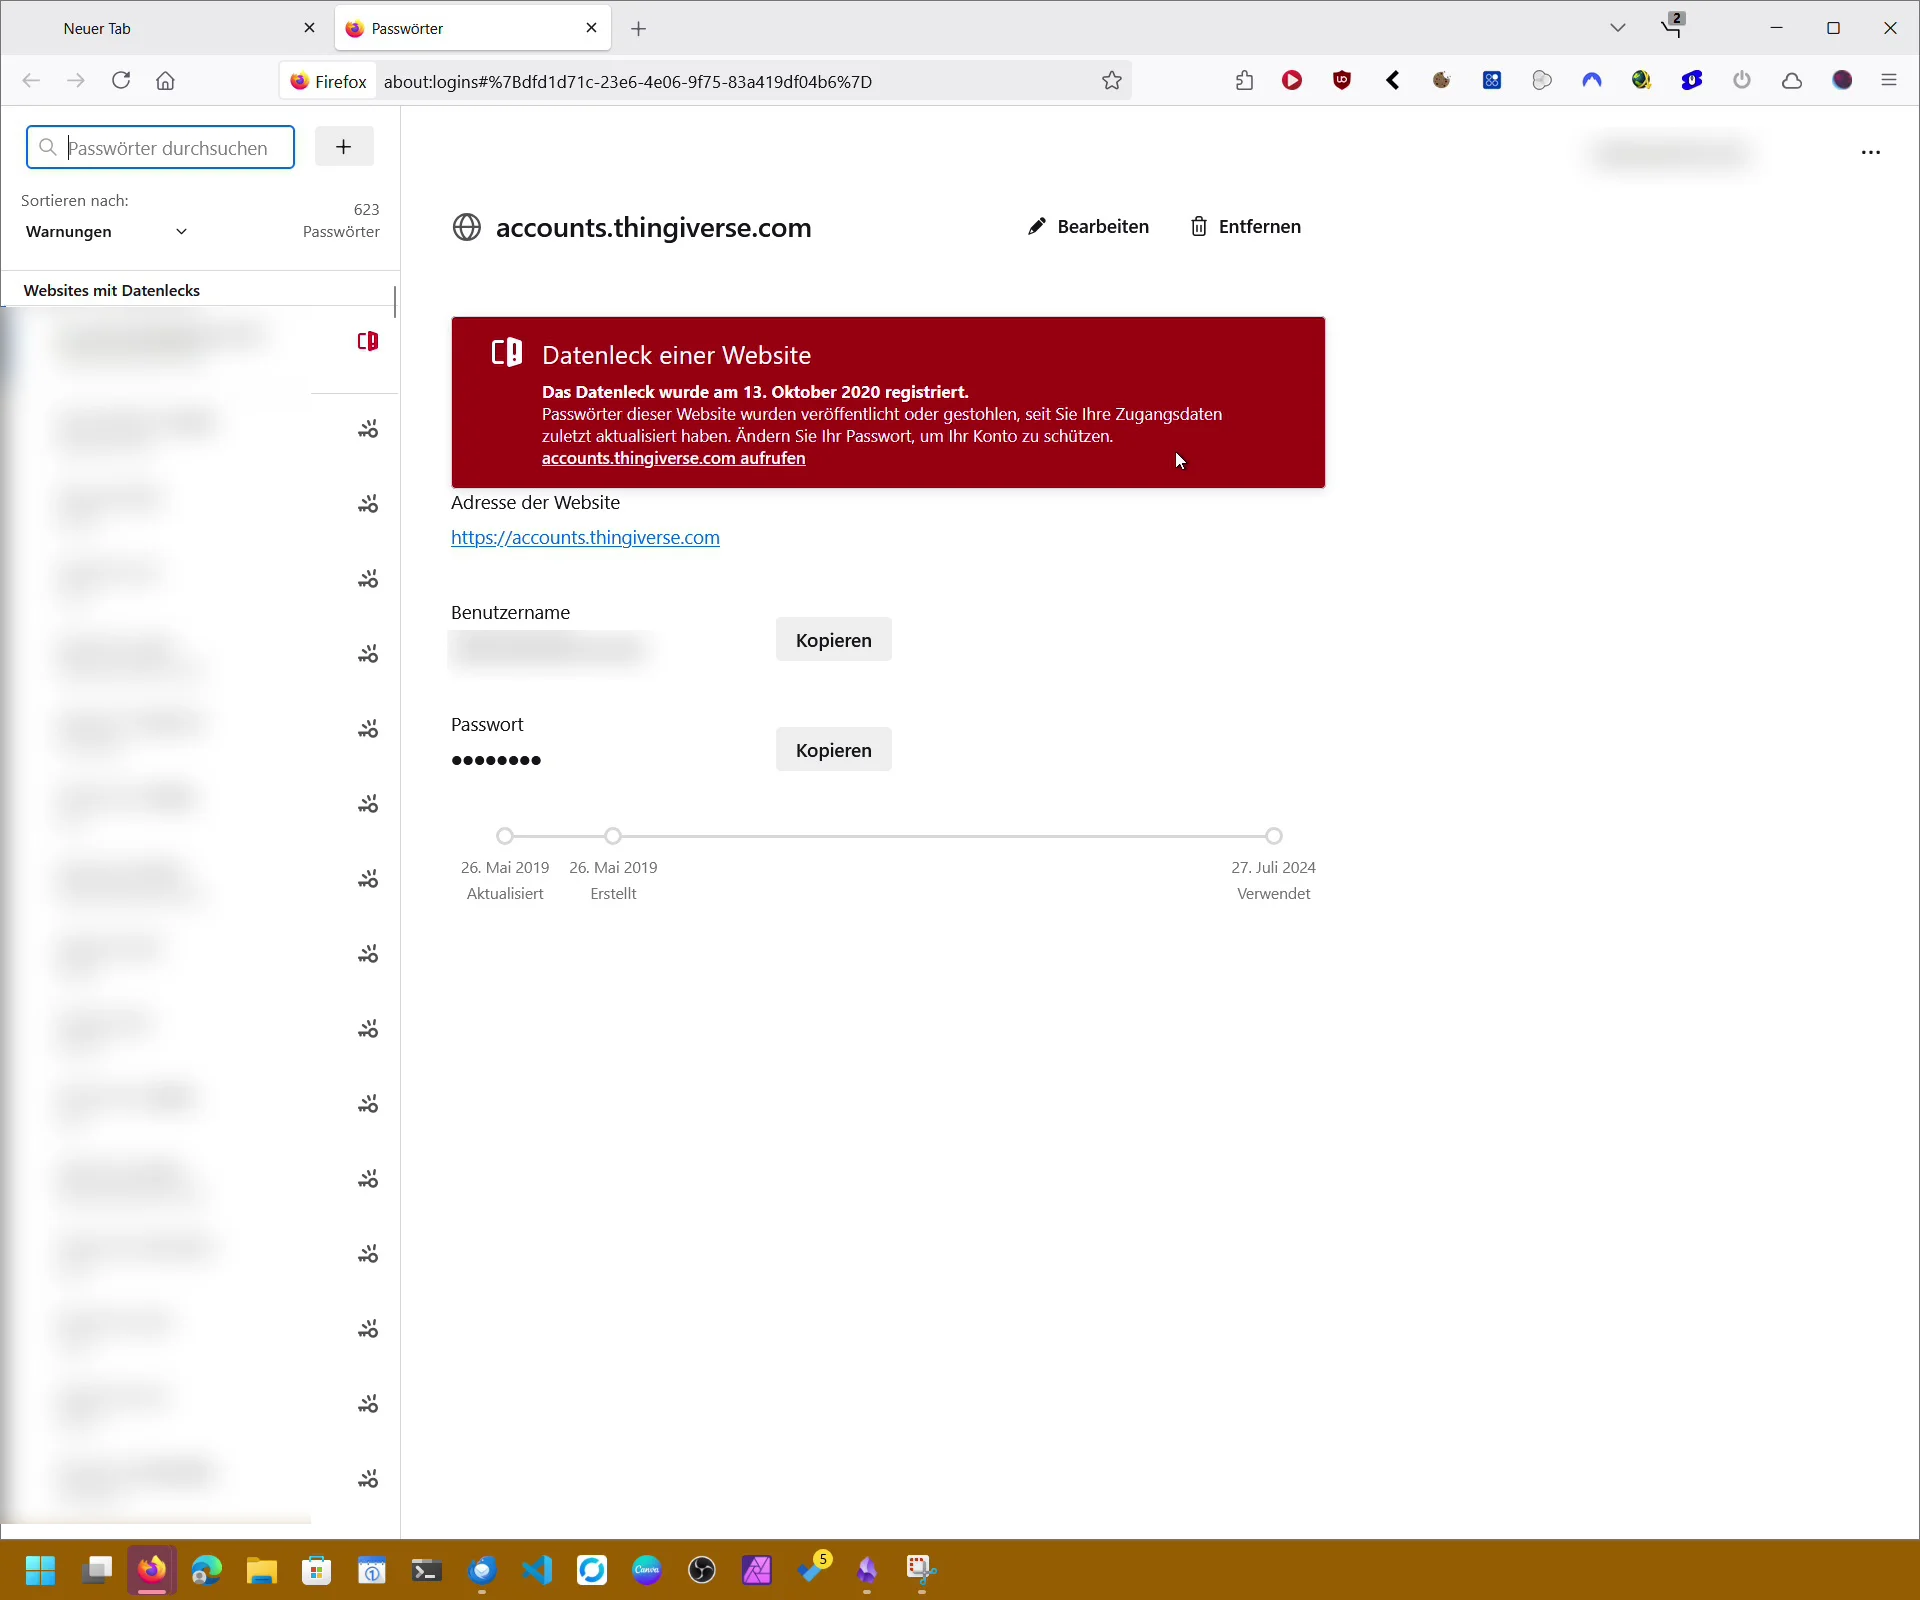Open the Firefox View icon in tab bar
The image size is (1920, 1600).
point(1672,28)
